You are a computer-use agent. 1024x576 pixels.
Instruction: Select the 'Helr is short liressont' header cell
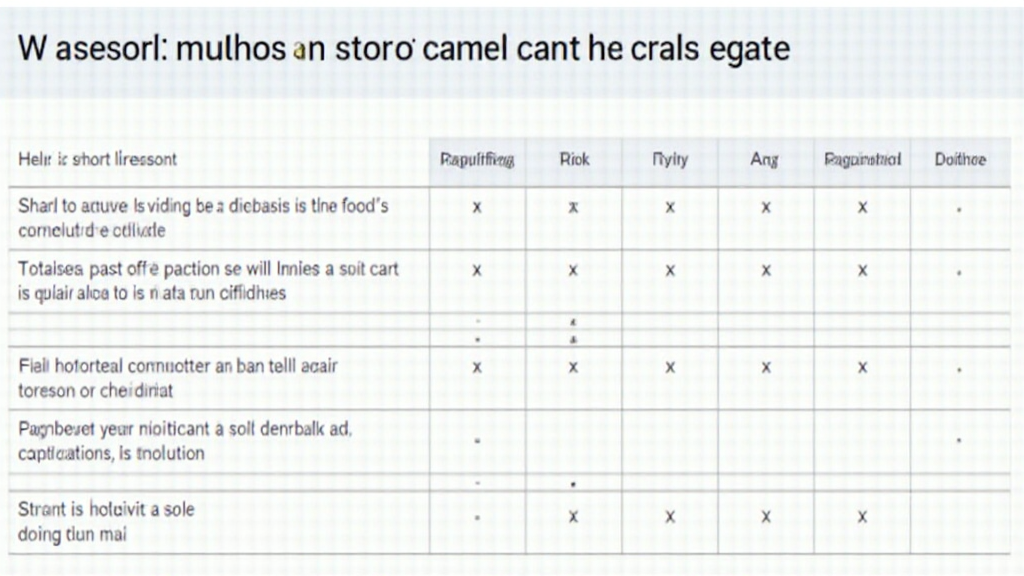98,160
